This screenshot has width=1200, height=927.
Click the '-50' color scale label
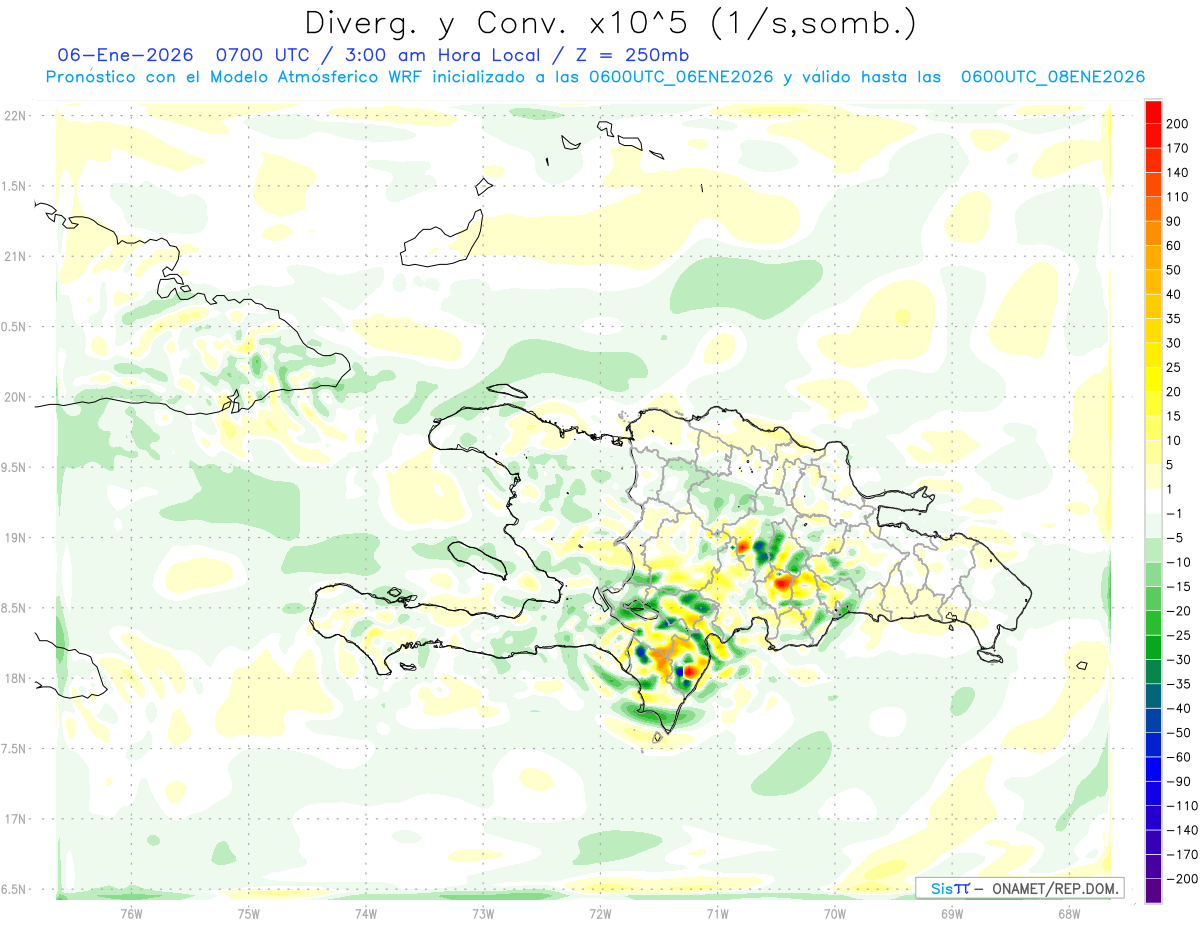click(1180, 733)
